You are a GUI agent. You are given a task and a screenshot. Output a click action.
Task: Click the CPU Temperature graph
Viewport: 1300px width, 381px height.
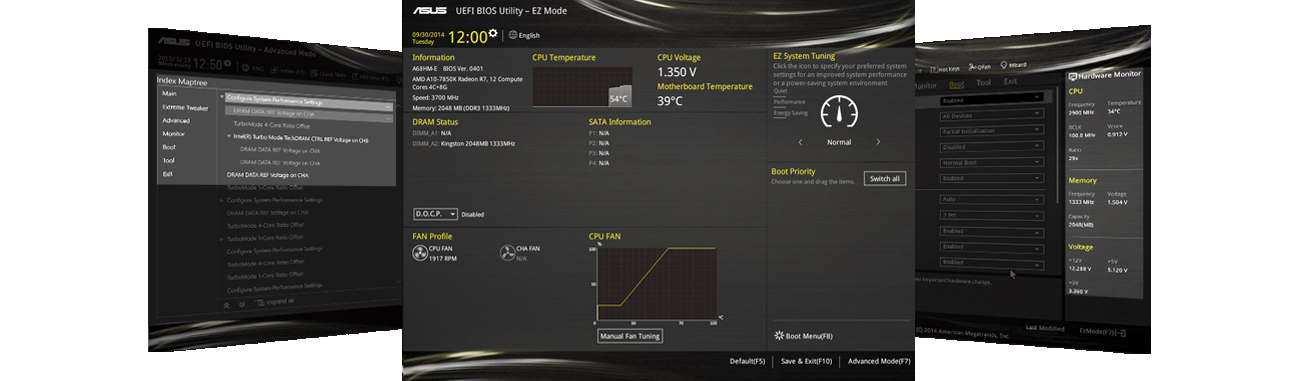[581, 86]
